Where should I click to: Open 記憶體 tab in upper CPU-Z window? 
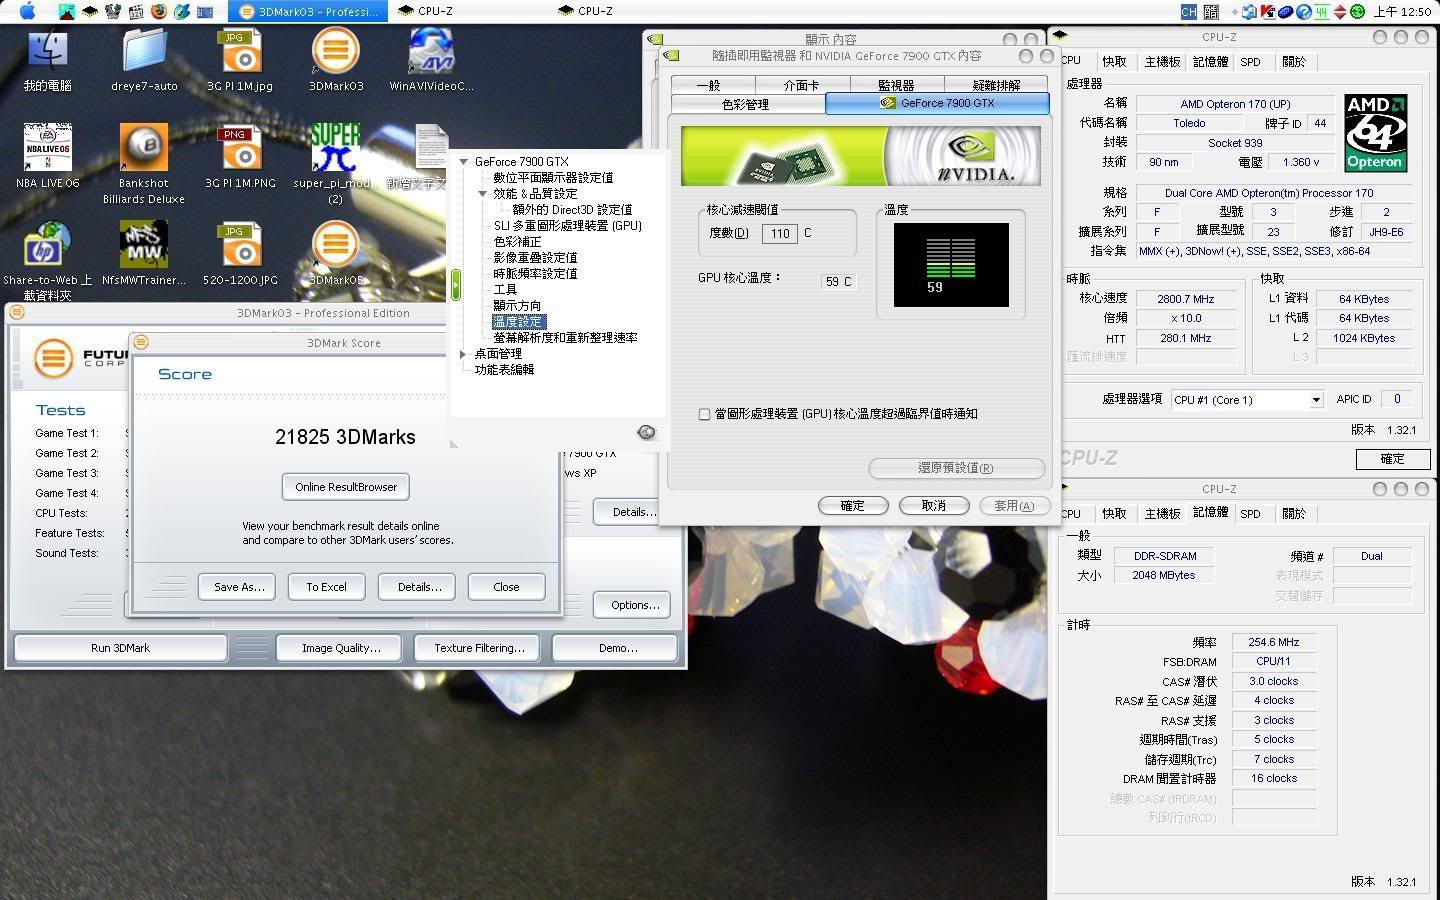click(x=1210, y=62)
